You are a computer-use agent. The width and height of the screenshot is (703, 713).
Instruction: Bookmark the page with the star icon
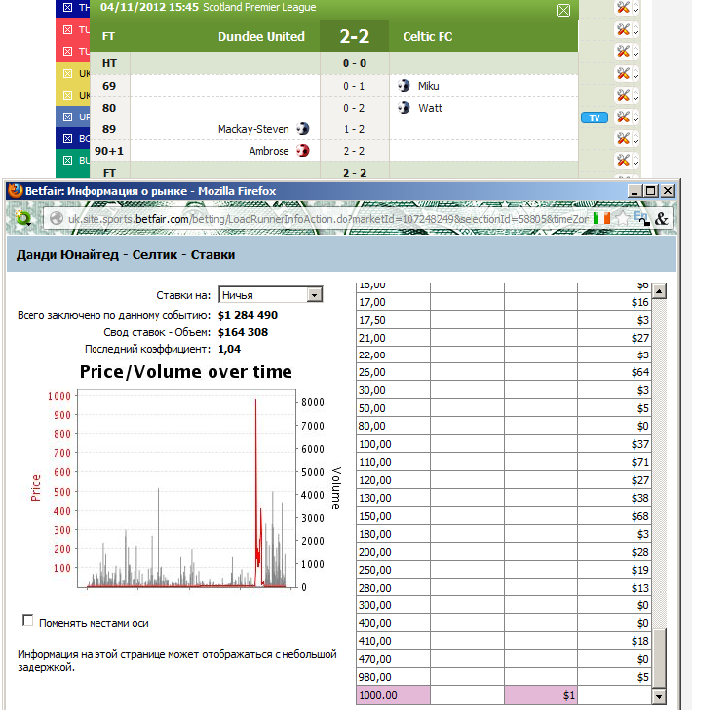[x=622, y=218]
